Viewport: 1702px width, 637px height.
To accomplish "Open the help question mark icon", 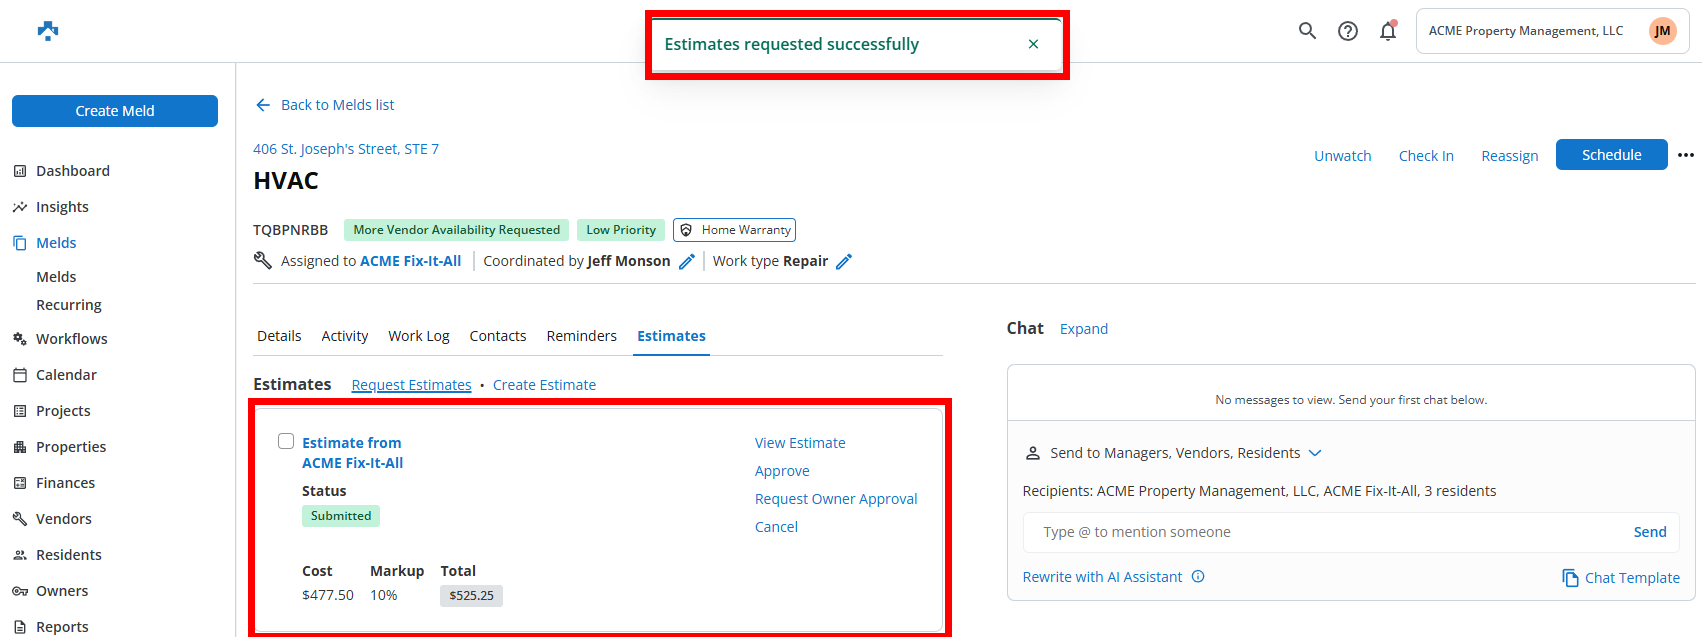I will pyautogui.click(x=1348, y=31).
